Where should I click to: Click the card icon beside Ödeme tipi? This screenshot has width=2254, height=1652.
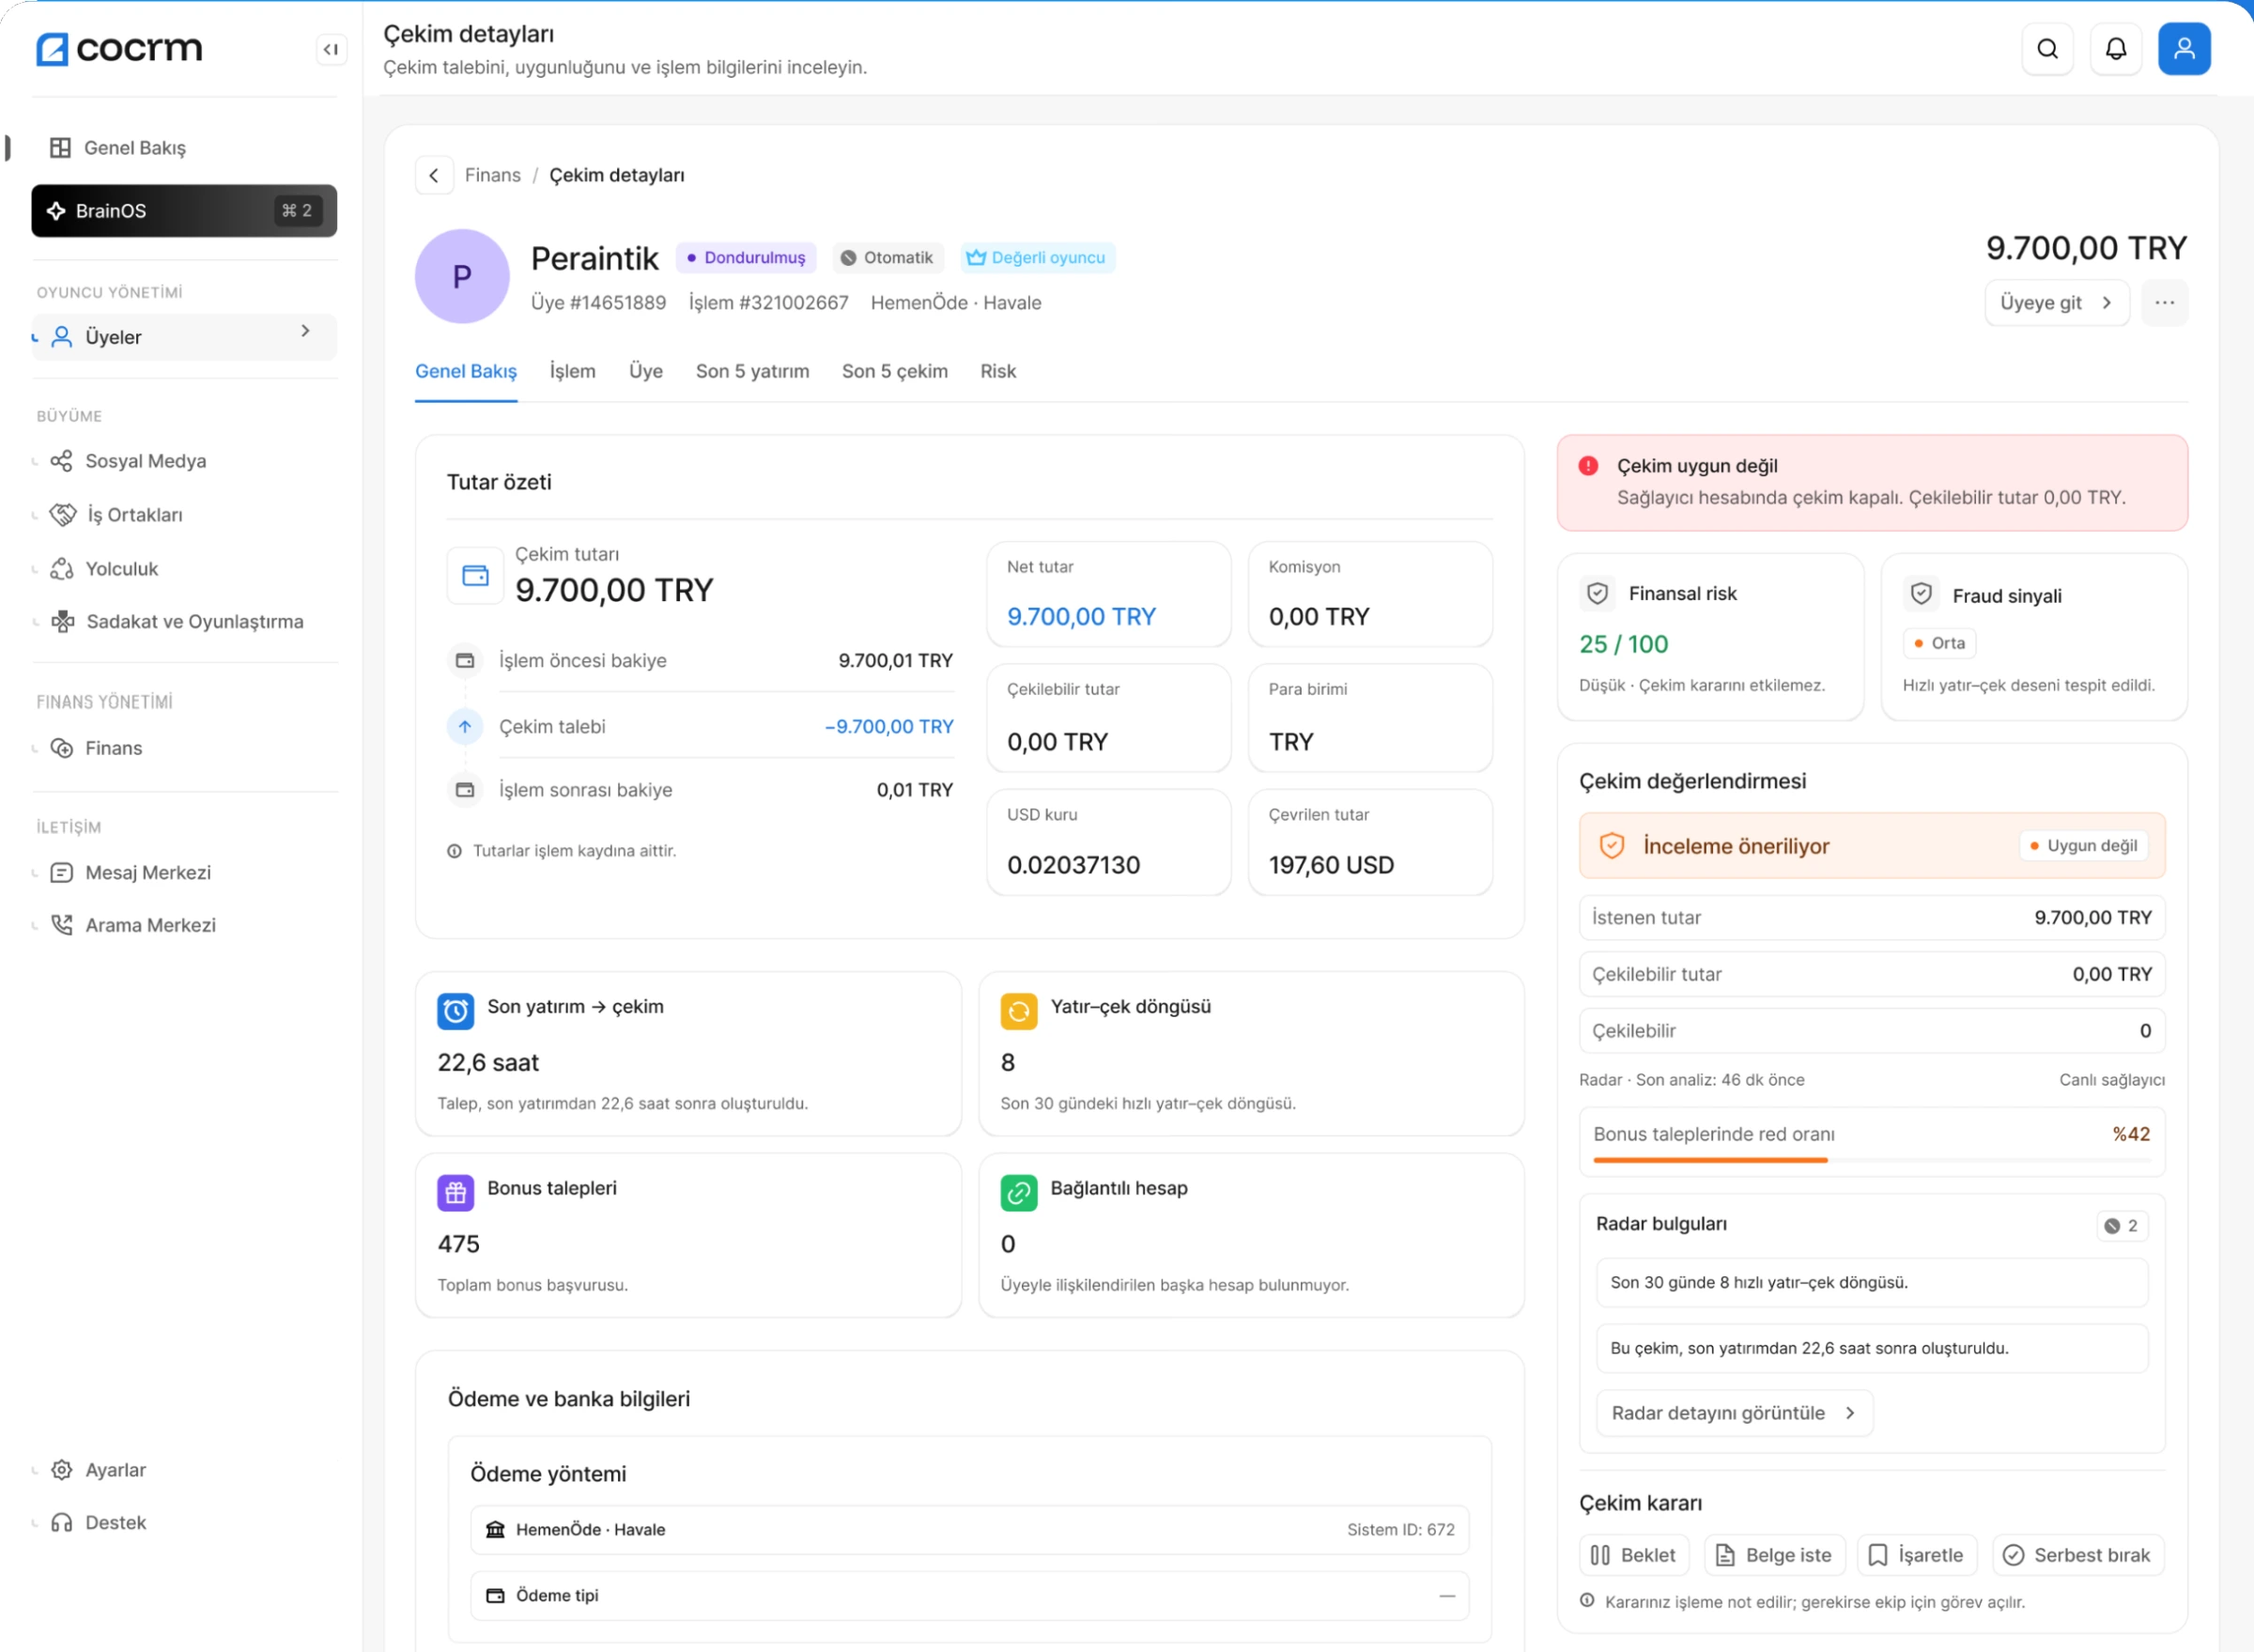click(495, 1596)
